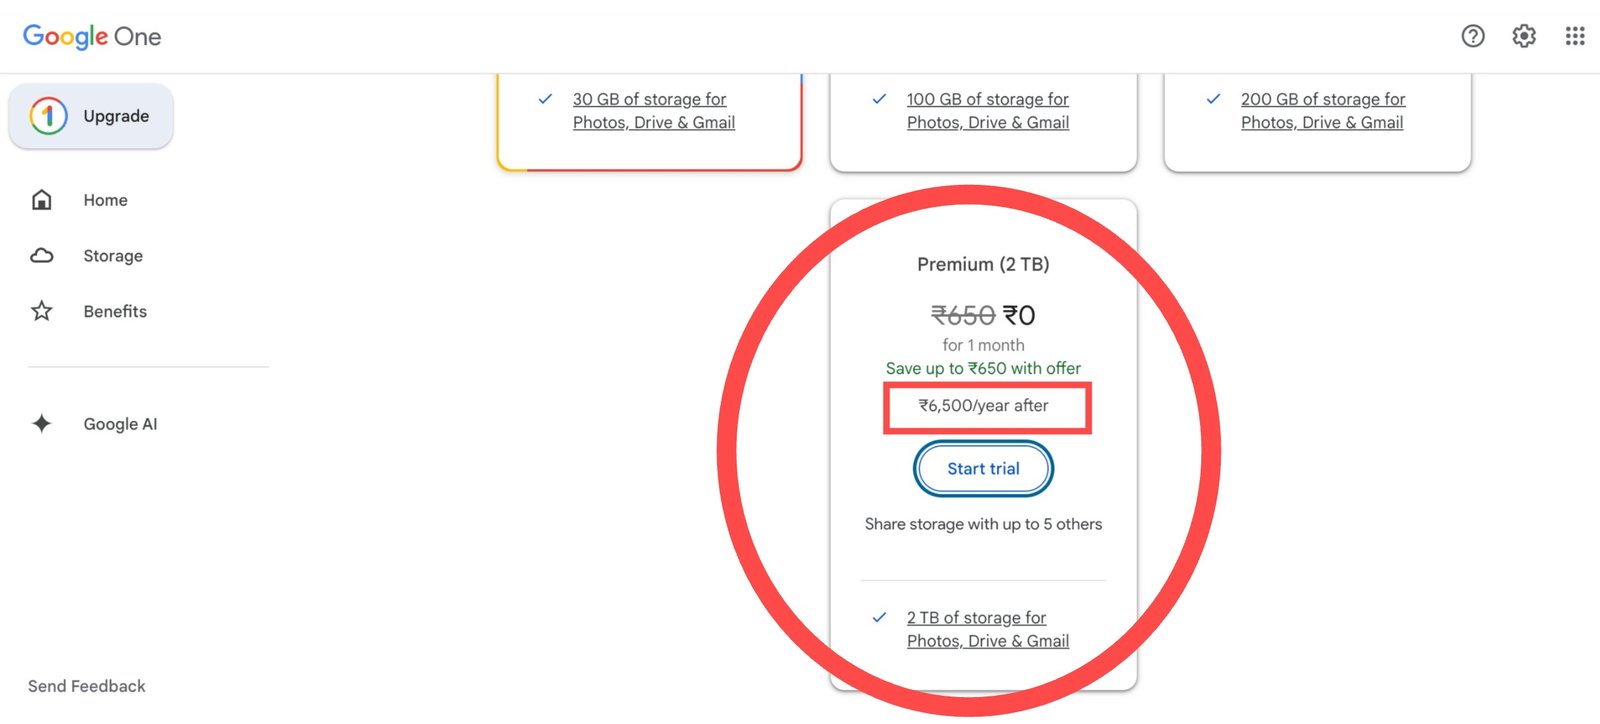Click the Home house icon
The width and height of the screenshot is (1600, 724).
point(42,200)
